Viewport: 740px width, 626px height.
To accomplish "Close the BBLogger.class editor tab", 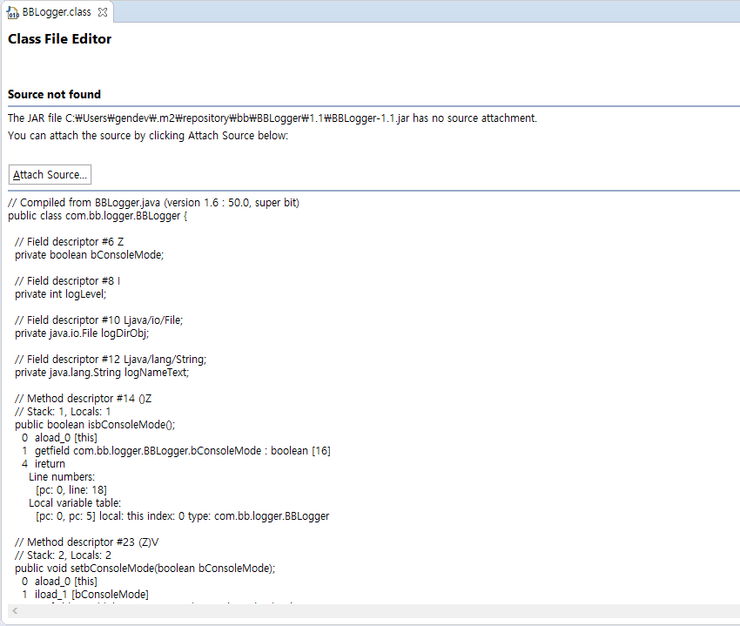I will 103,12.
